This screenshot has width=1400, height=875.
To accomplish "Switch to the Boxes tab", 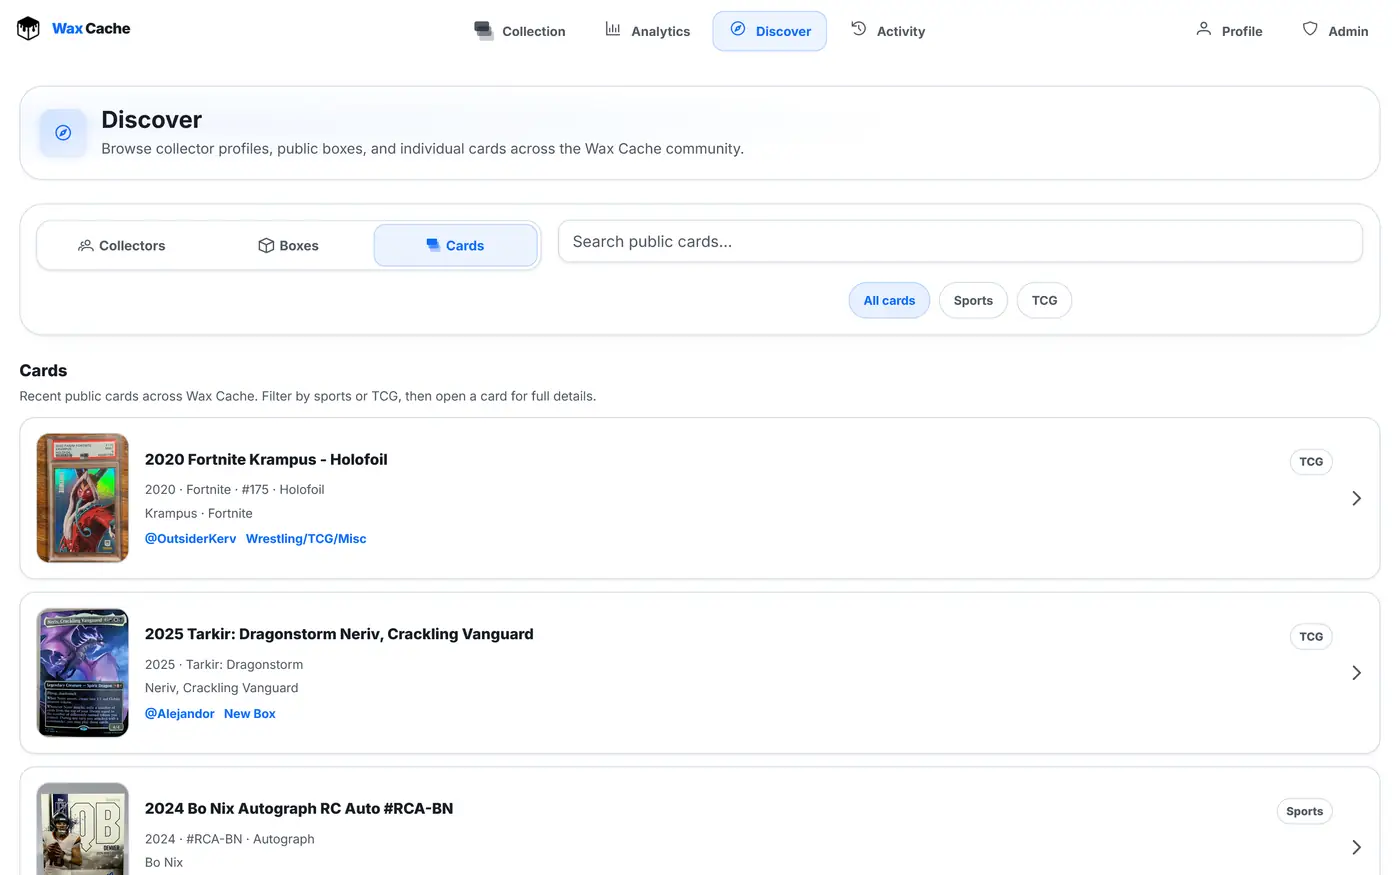I will pos(288,246).
